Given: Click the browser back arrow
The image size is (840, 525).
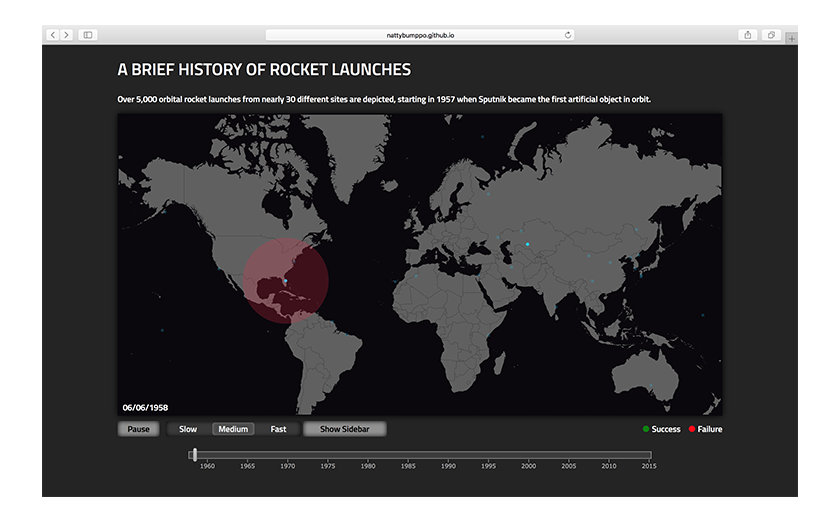Looking at the screenshot, I should 53,35.
